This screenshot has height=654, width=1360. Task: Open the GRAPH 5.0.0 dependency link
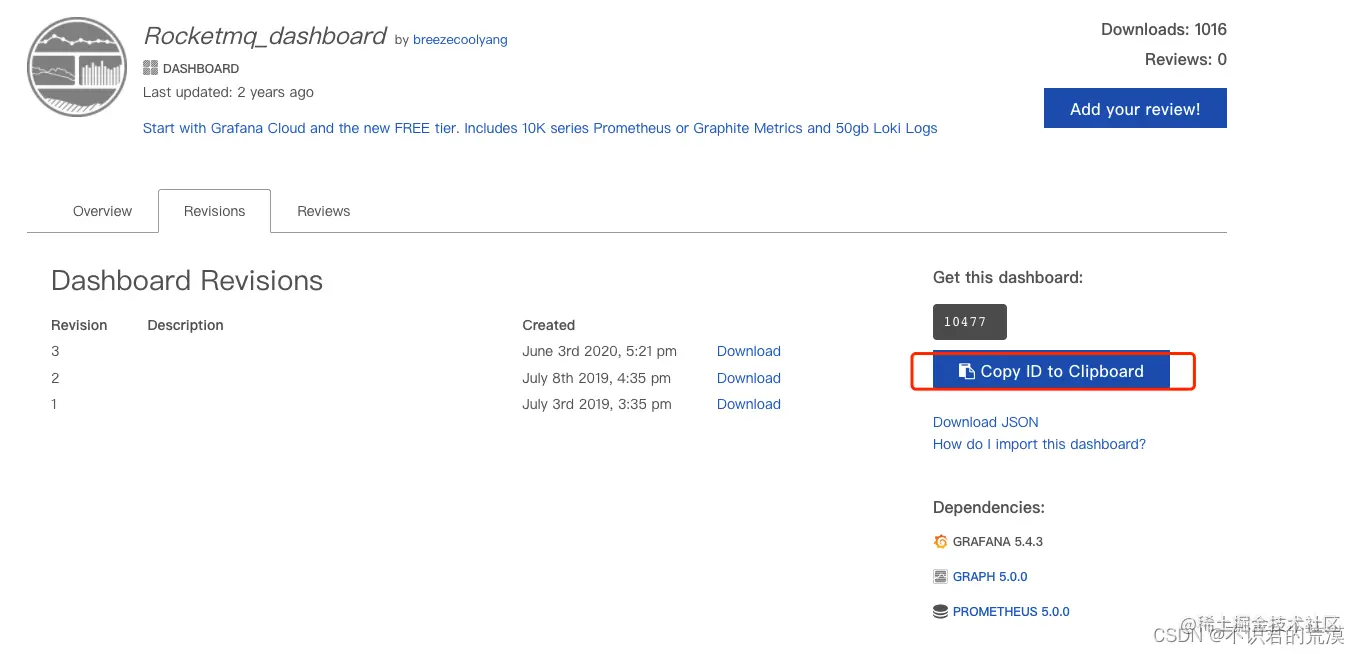click(x=990, y=576)
